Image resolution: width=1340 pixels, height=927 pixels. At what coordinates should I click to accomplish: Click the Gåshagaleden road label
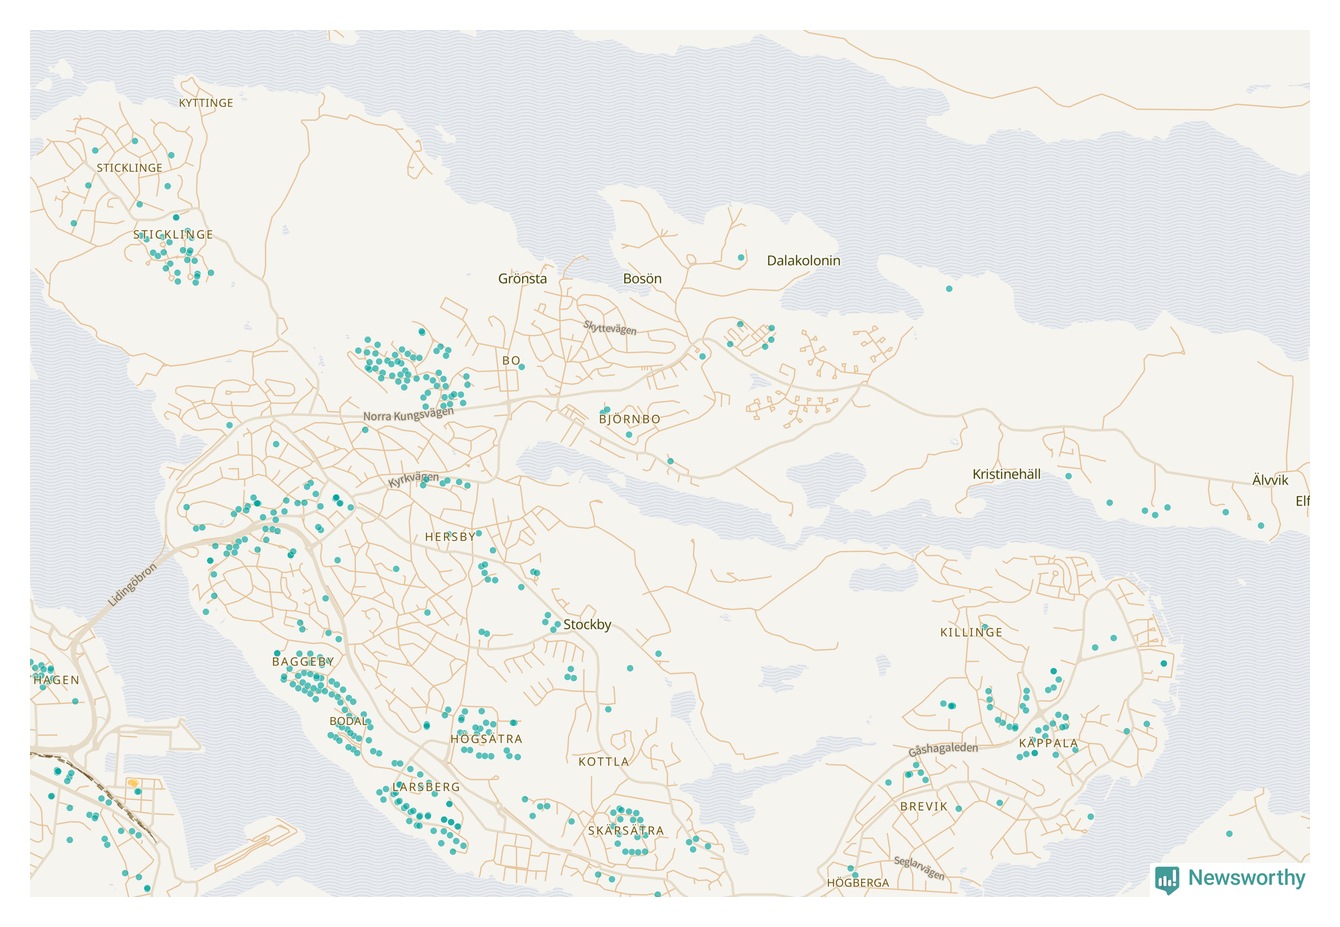(943, 749)
